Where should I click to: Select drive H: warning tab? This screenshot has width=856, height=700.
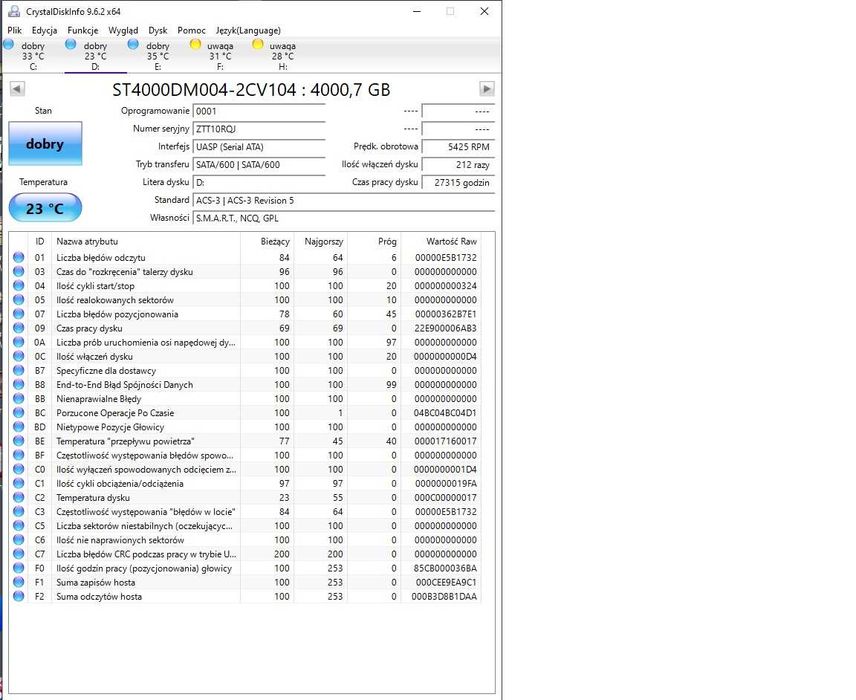click(x=282, y=56)
